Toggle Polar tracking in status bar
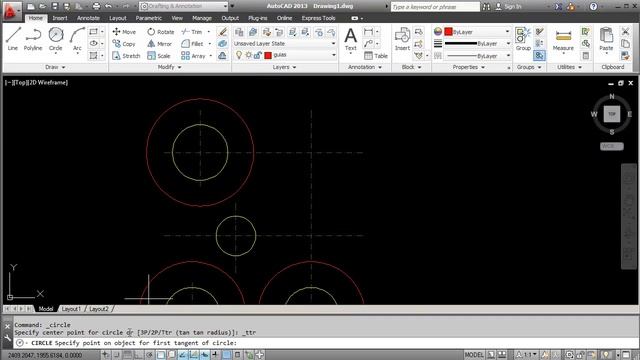The image size is (640, 360). [149, 355]
